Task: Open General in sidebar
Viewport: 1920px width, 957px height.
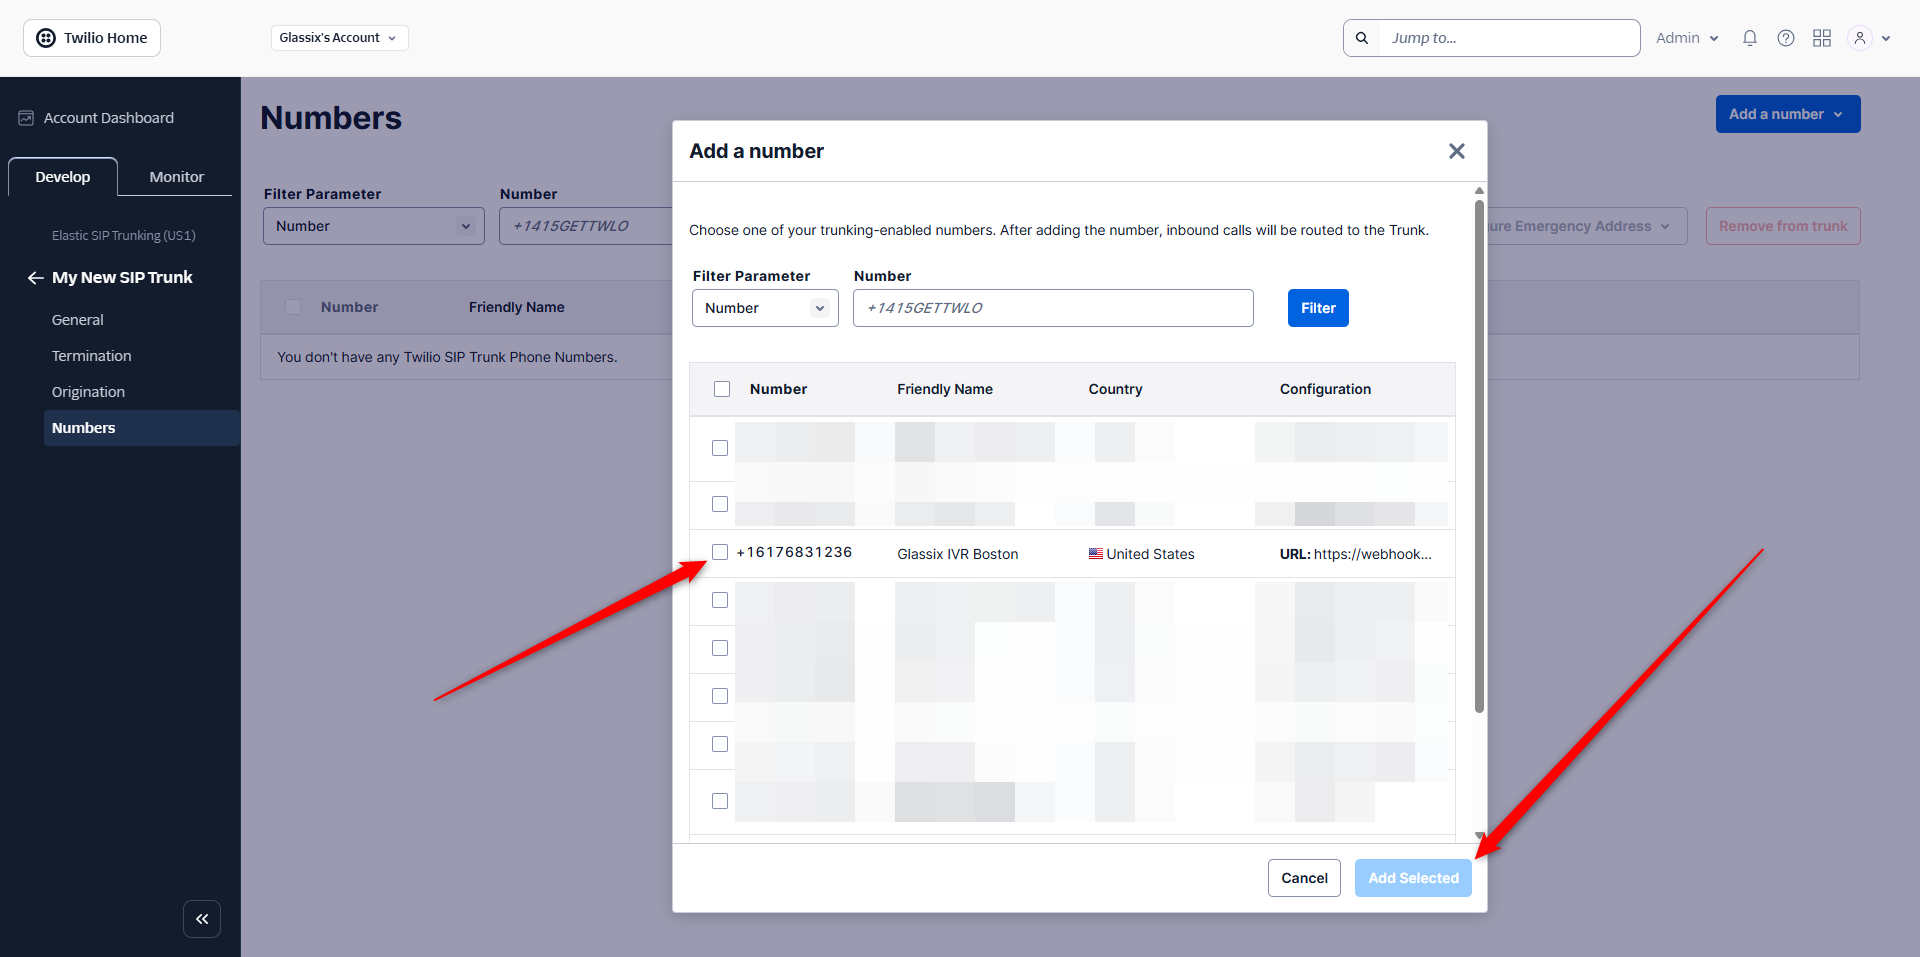Action: [x=78, y=320]
